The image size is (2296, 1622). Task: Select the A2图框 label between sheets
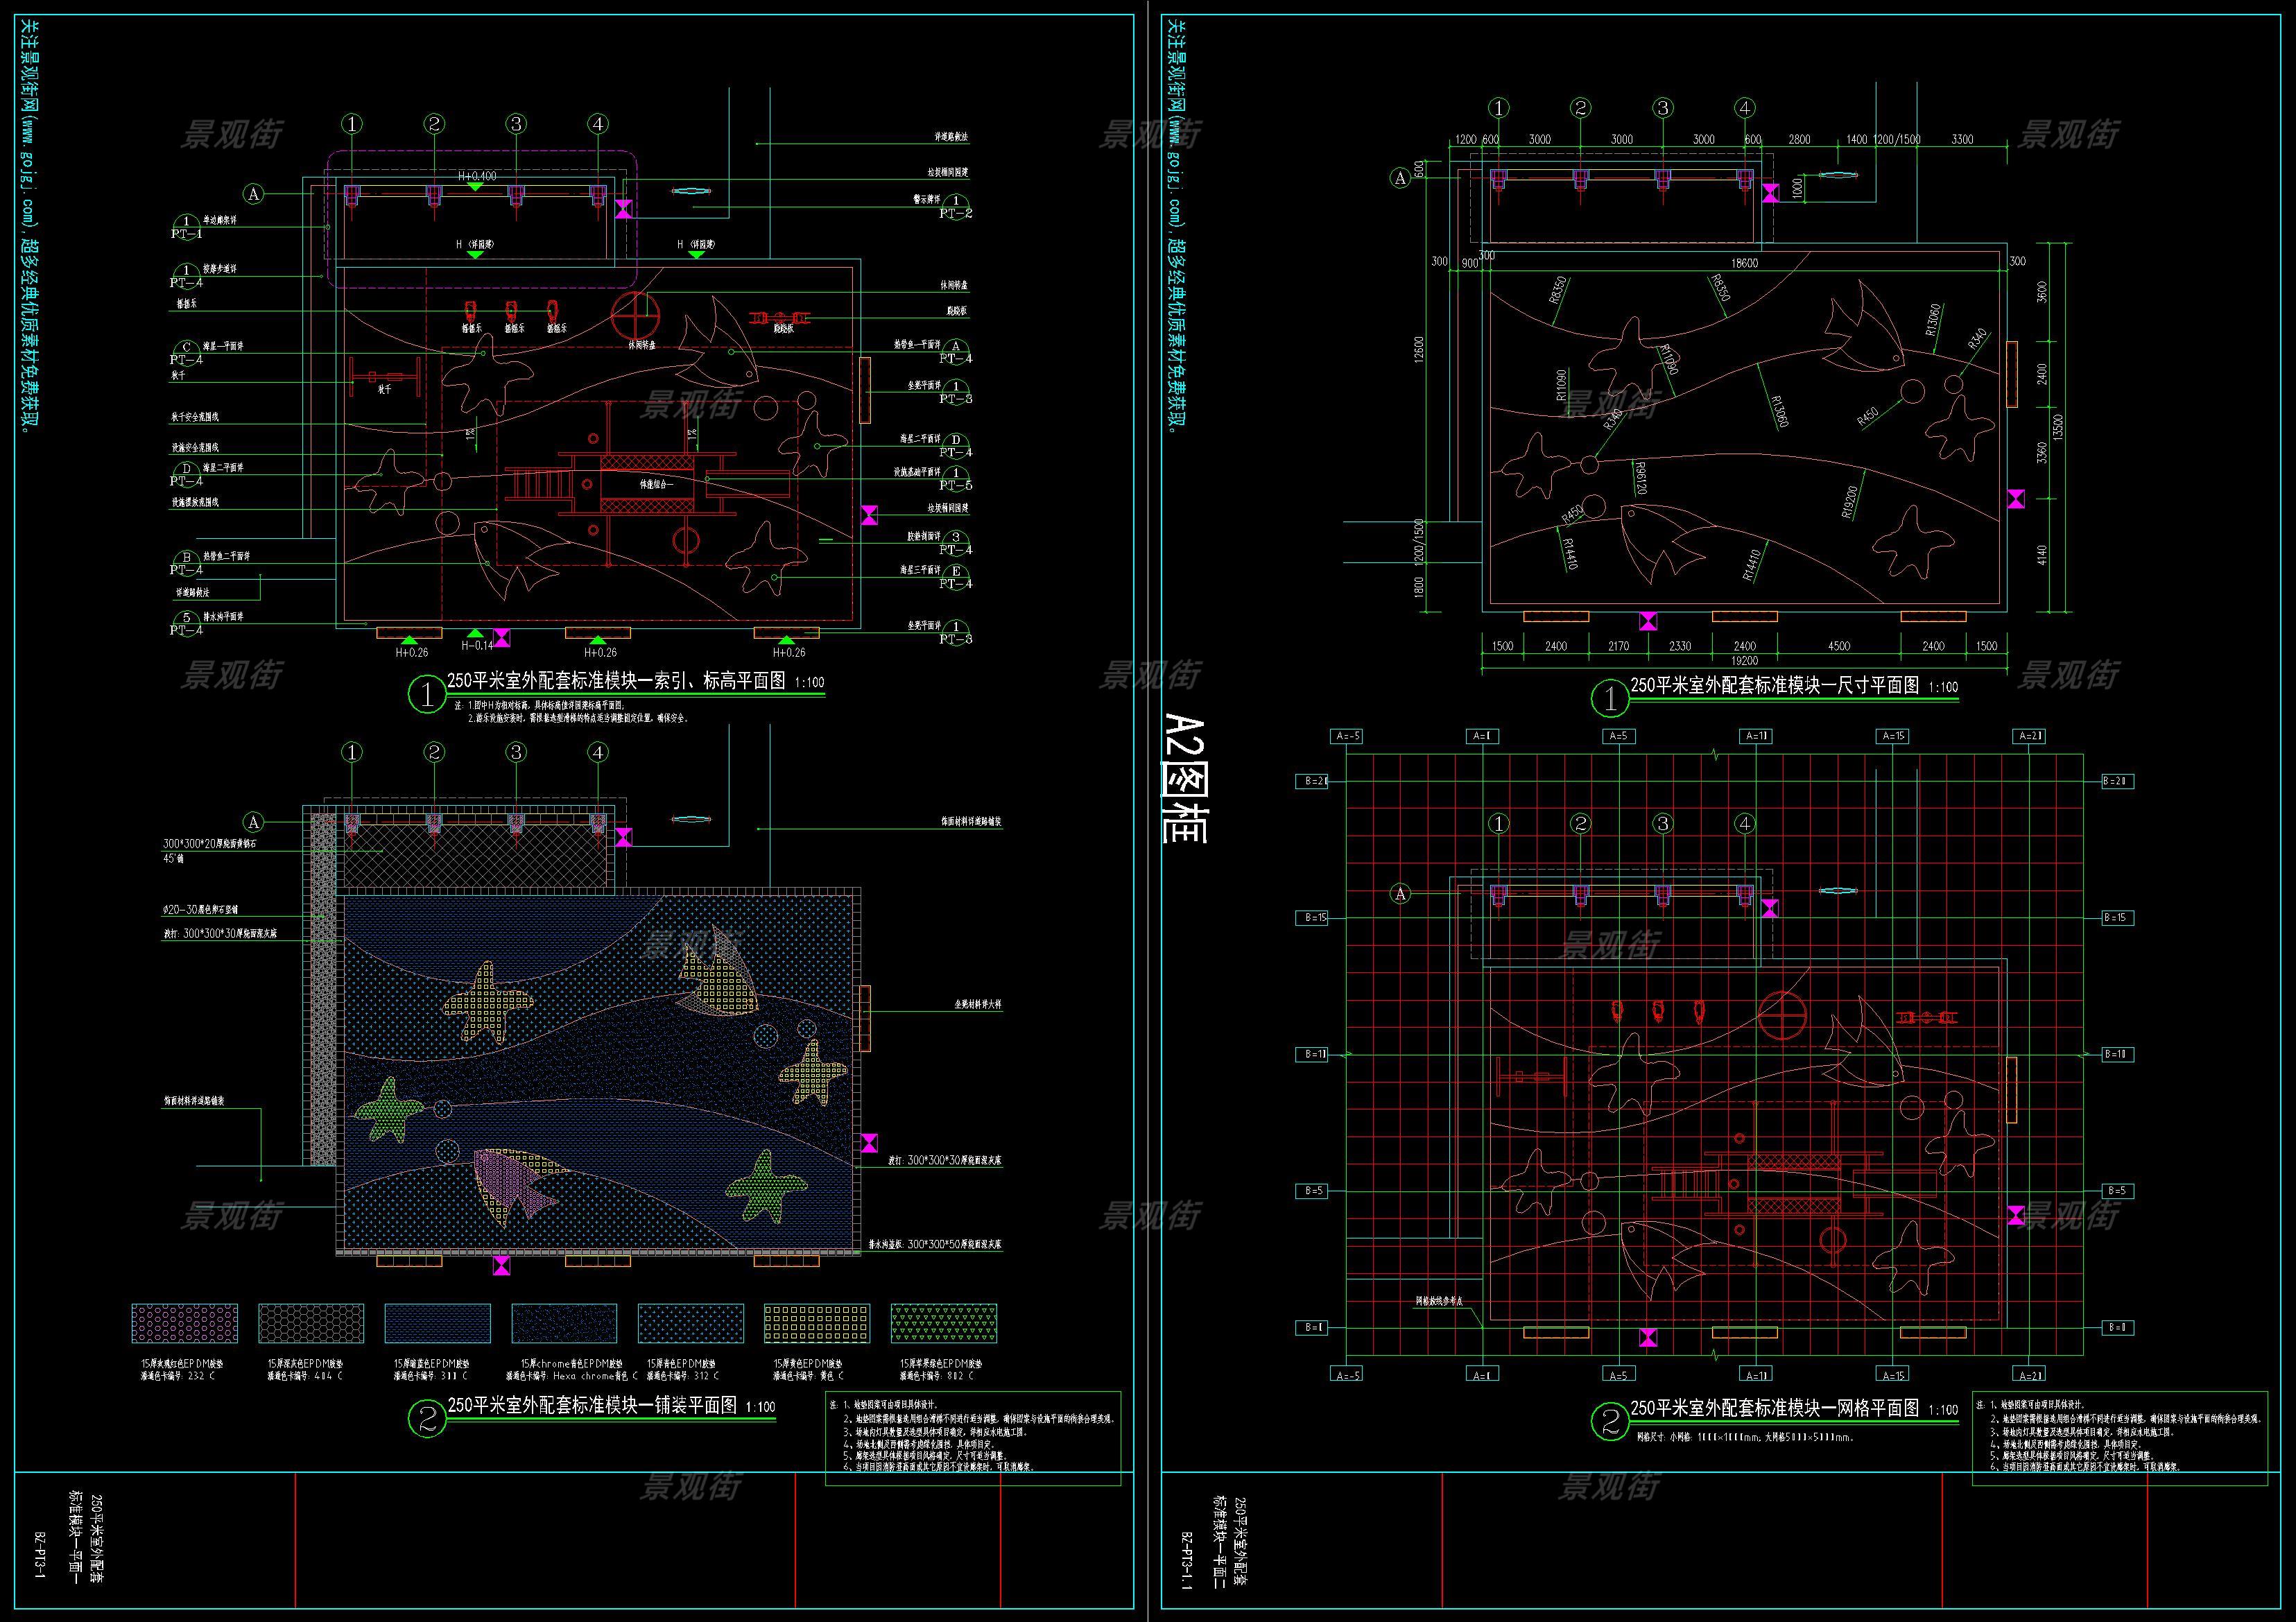pyautogui.click(x=1187, y=778)
